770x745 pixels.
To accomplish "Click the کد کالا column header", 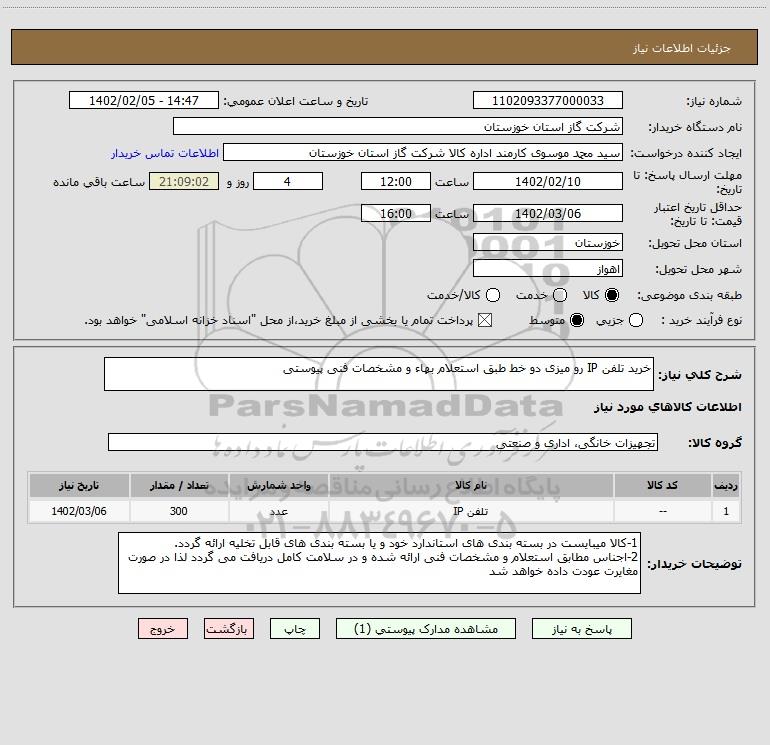I will [x=662, y=485].
